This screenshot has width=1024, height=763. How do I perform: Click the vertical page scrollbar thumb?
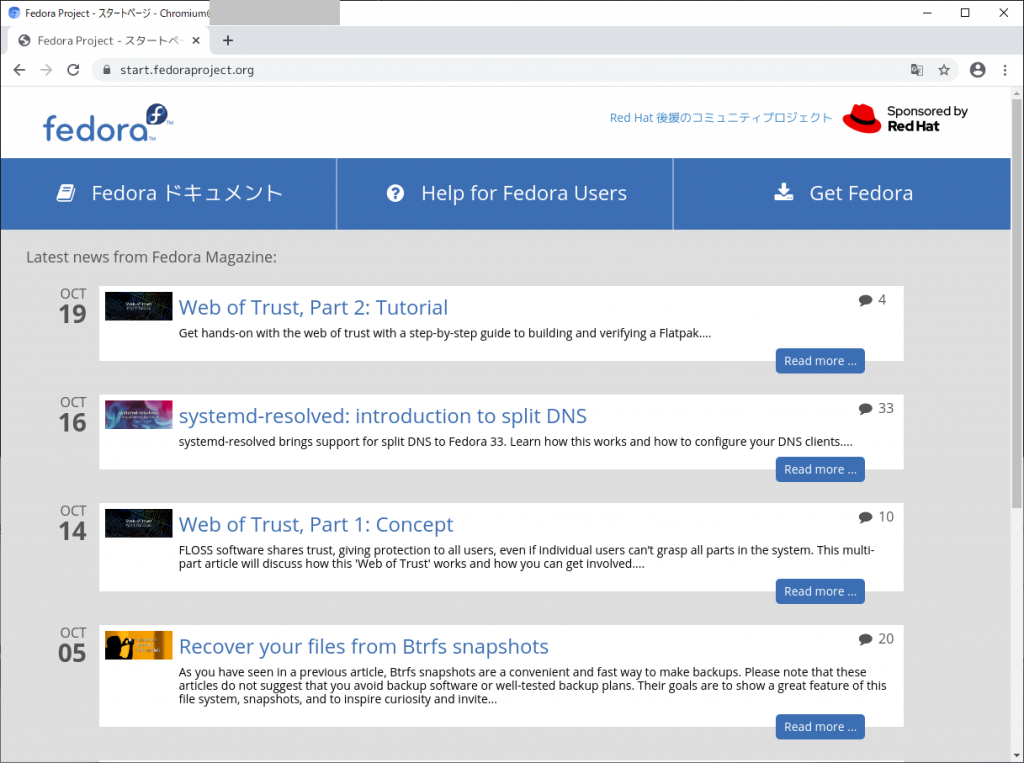[x=1016, y=304]
